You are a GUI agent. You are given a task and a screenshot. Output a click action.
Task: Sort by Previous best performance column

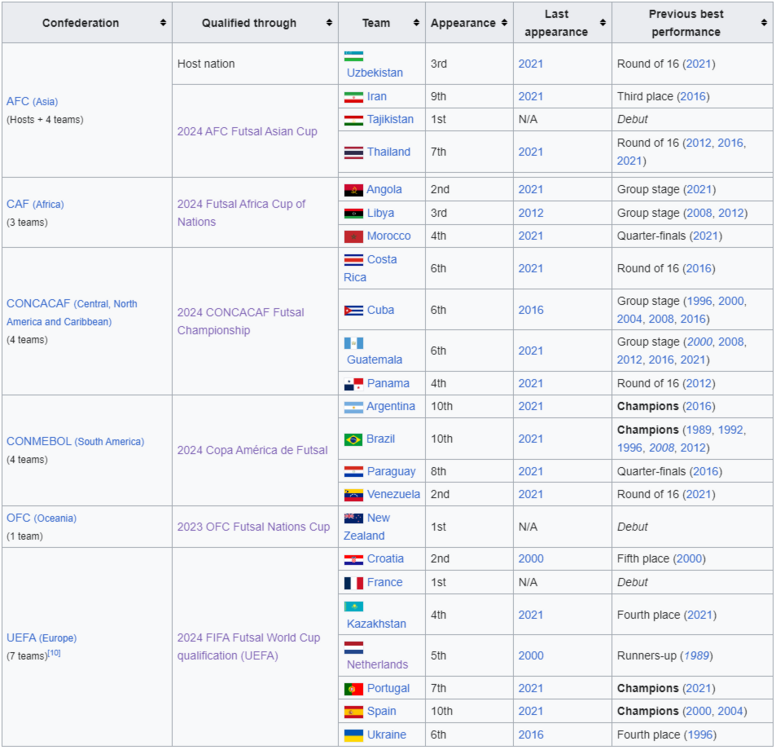pos(764,23)
